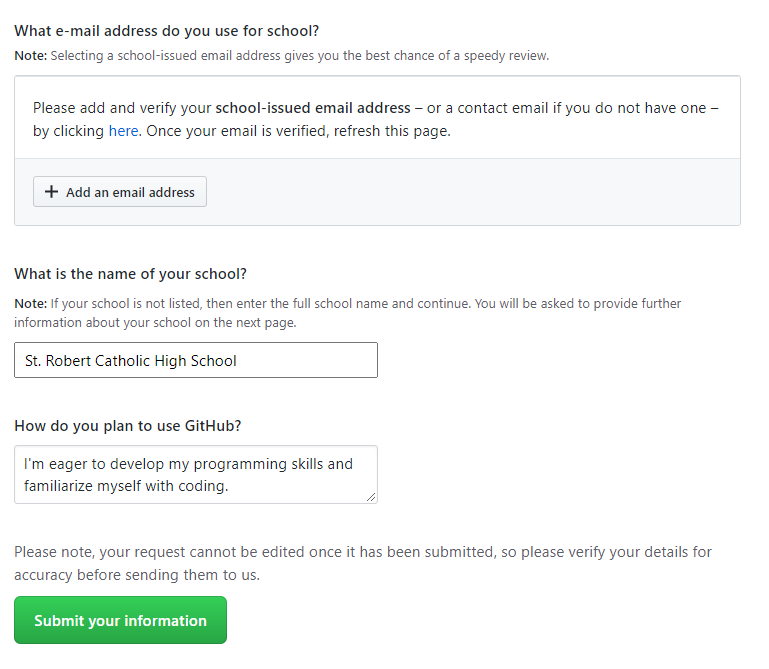Place cursor after "High School" in field
The height and width of the screenshot is (669, 769).
[239, 361]
